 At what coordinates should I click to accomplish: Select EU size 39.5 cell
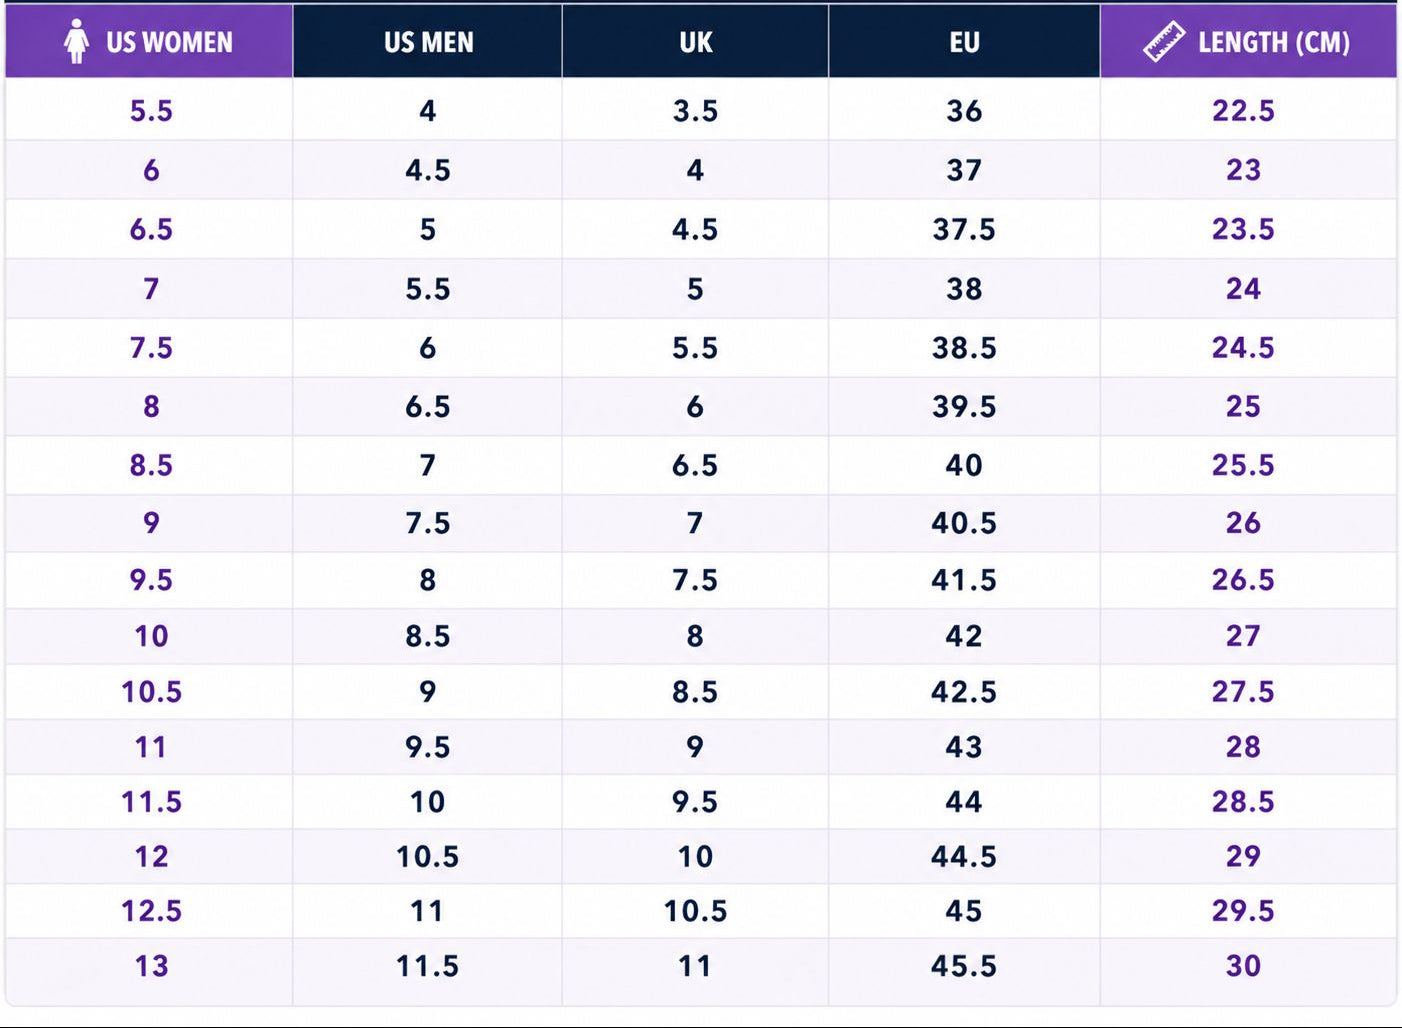[x=964, y=407]
